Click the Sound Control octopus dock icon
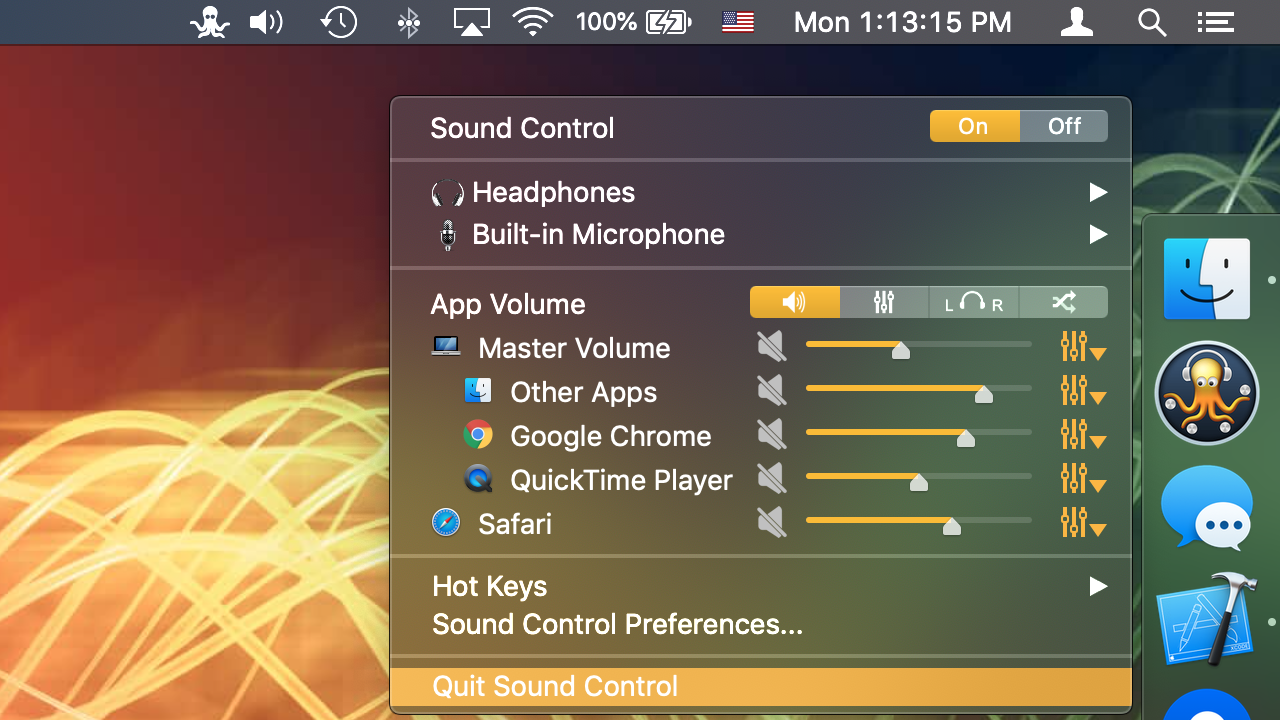Screen dimensions: 1280x720 point(1206,393)
